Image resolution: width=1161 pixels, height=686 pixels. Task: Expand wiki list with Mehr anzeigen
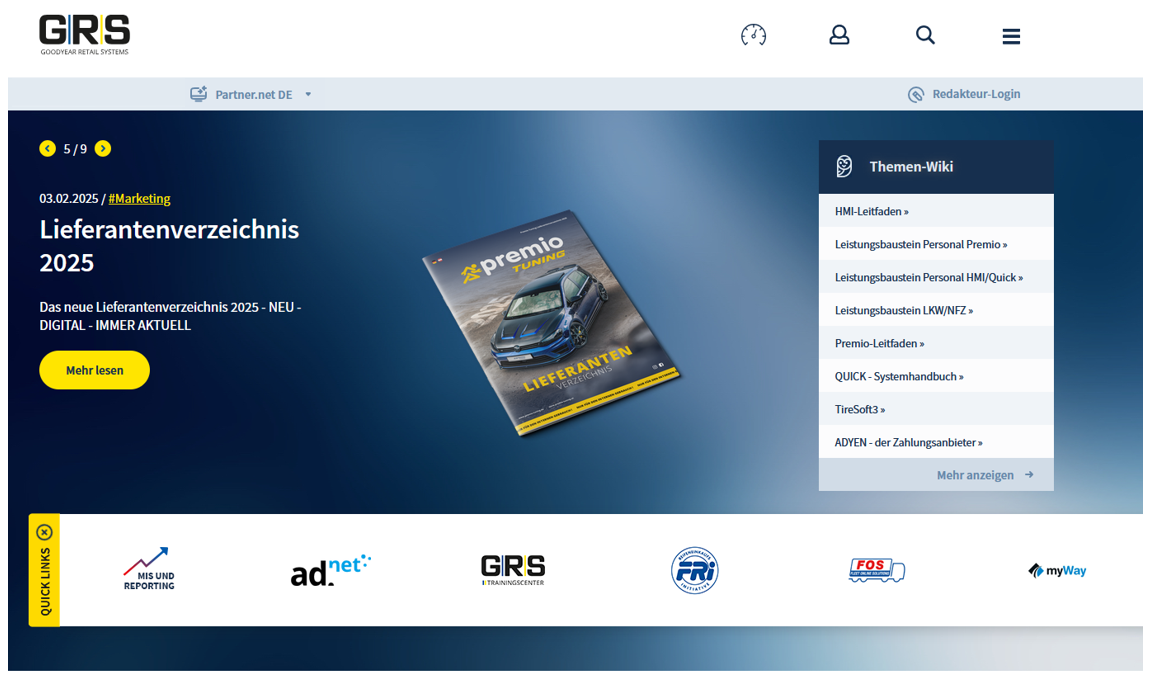coord(984,475)
